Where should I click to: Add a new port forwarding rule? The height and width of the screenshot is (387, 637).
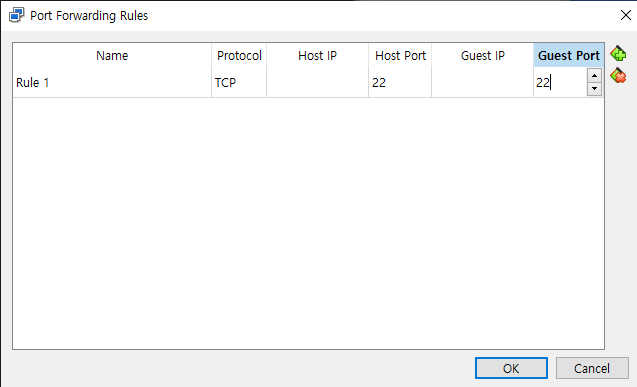click(x=618, y=53)
